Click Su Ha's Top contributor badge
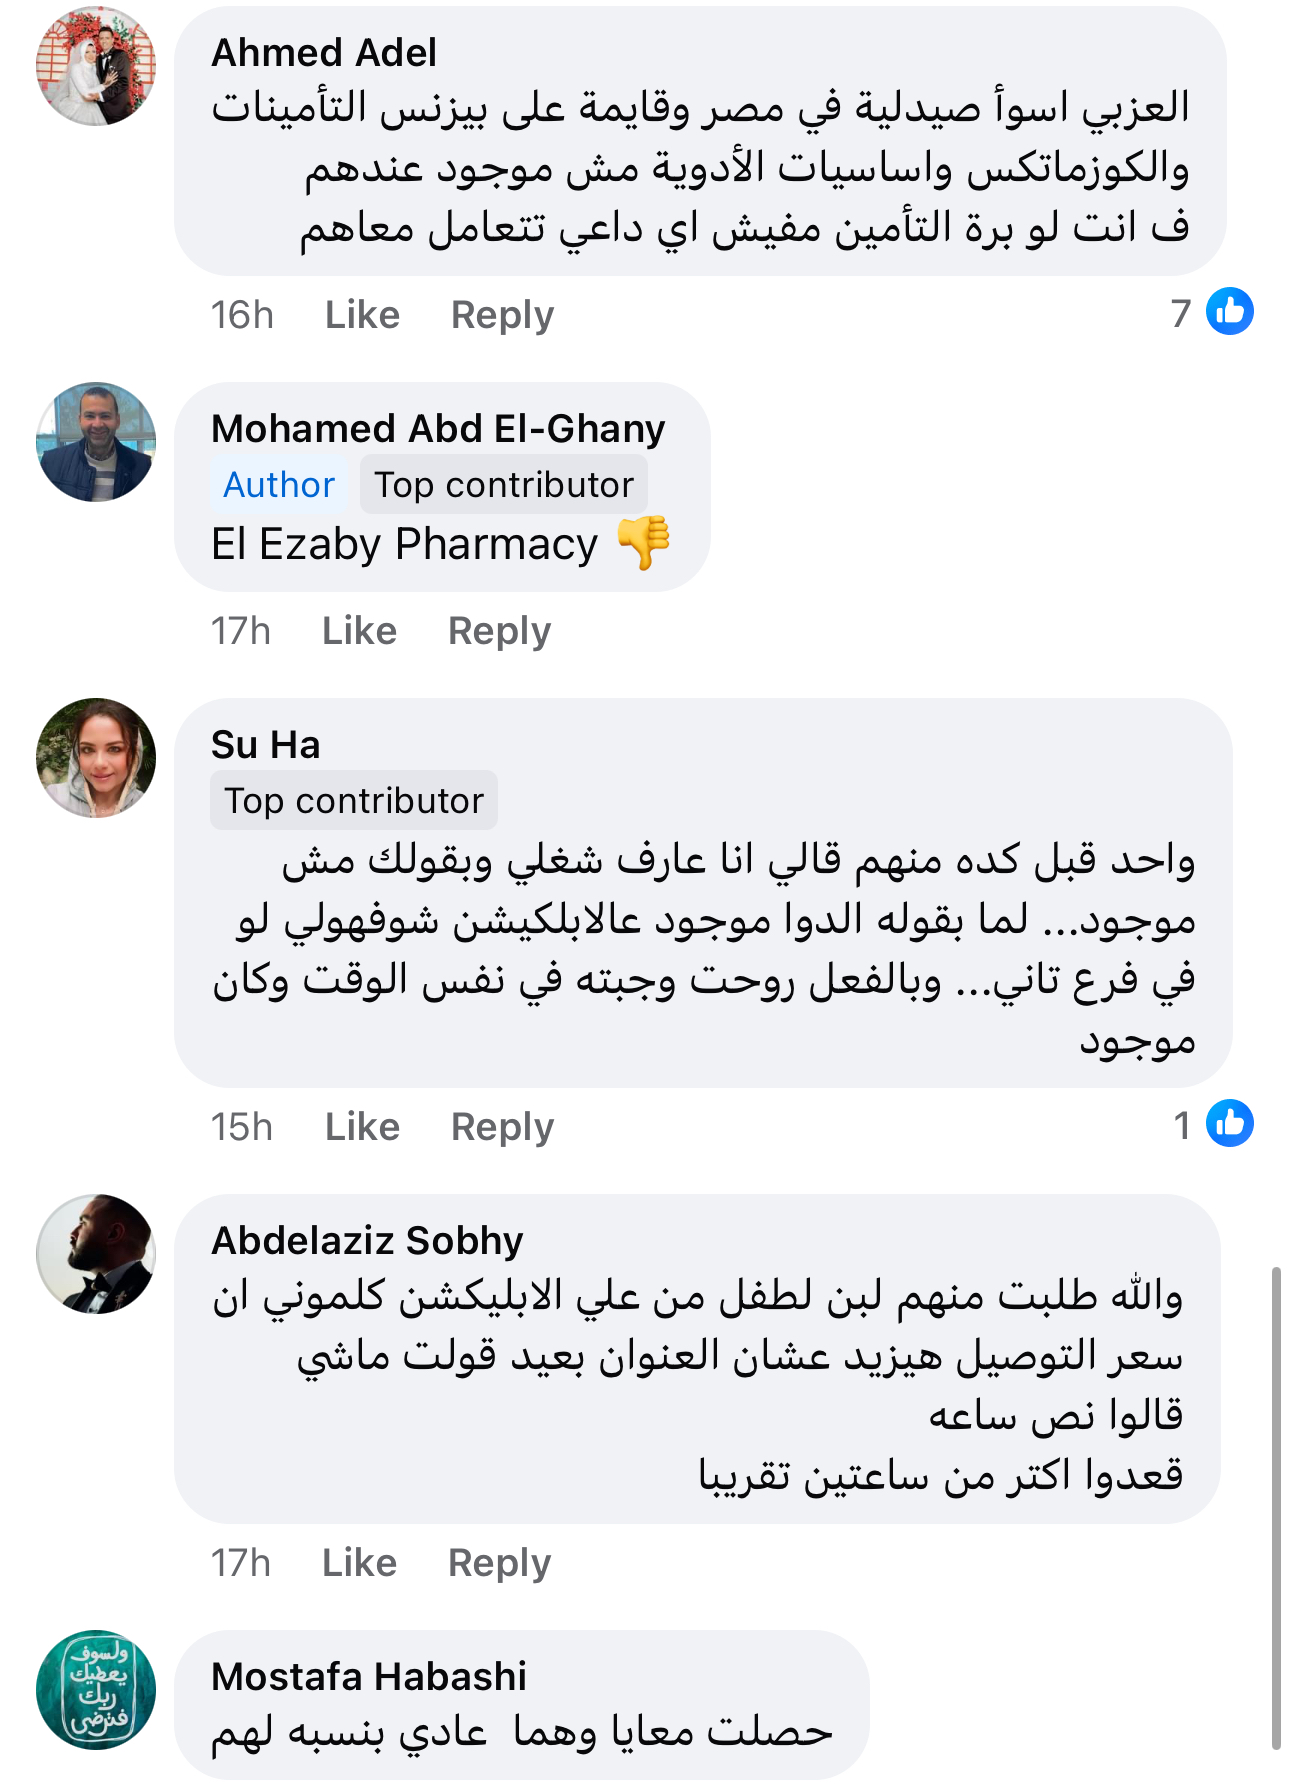The width and height of the screenshot is (1290, 1789). (354, 801)
